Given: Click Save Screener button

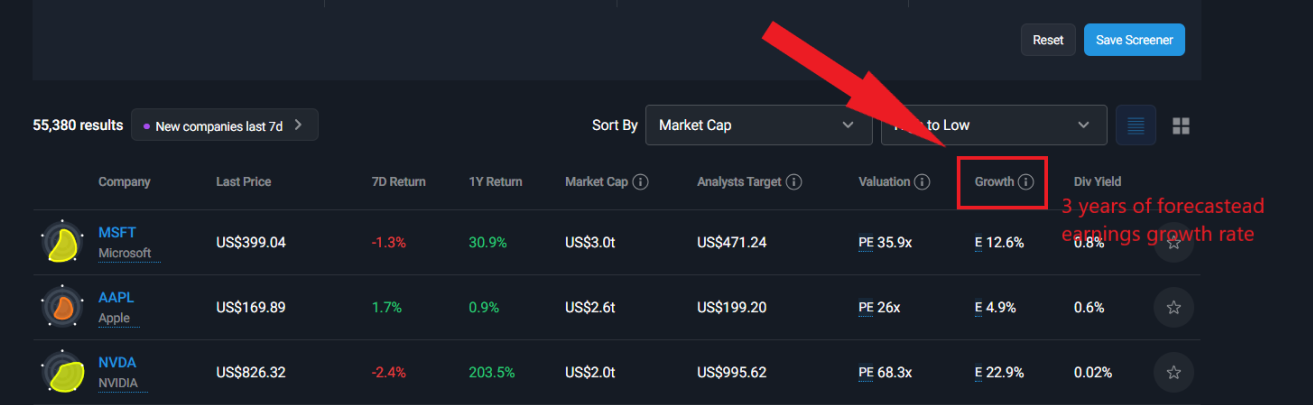Looking at the screenshot, I should point(1134,40).
